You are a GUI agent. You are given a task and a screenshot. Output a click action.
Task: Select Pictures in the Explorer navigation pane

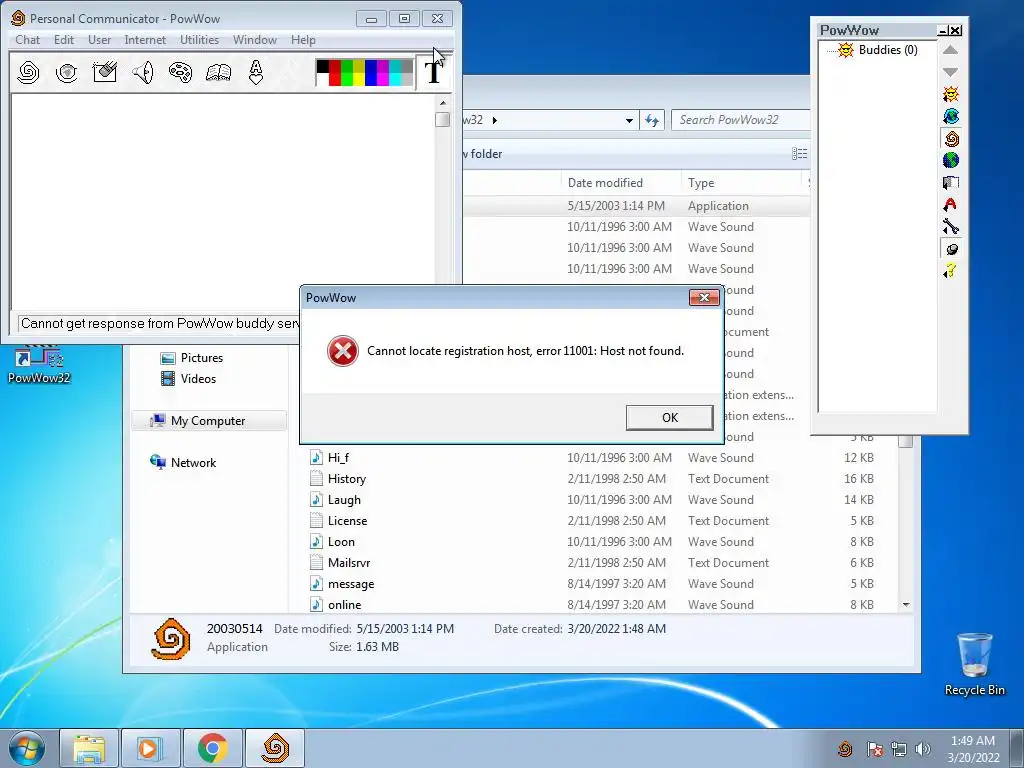[192, 358]
